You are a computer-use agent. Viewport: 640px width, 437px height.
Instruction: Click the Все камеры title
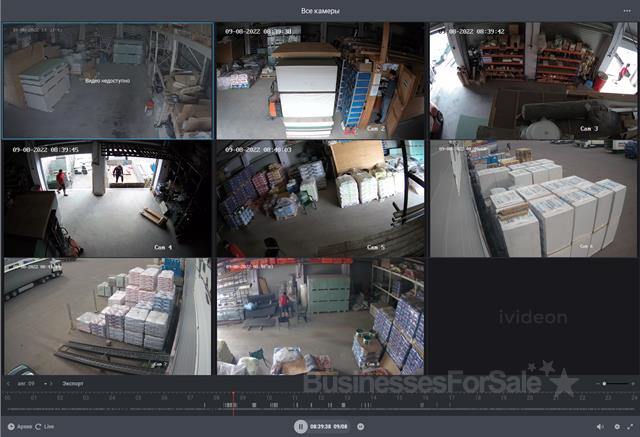tap(320, 10)
